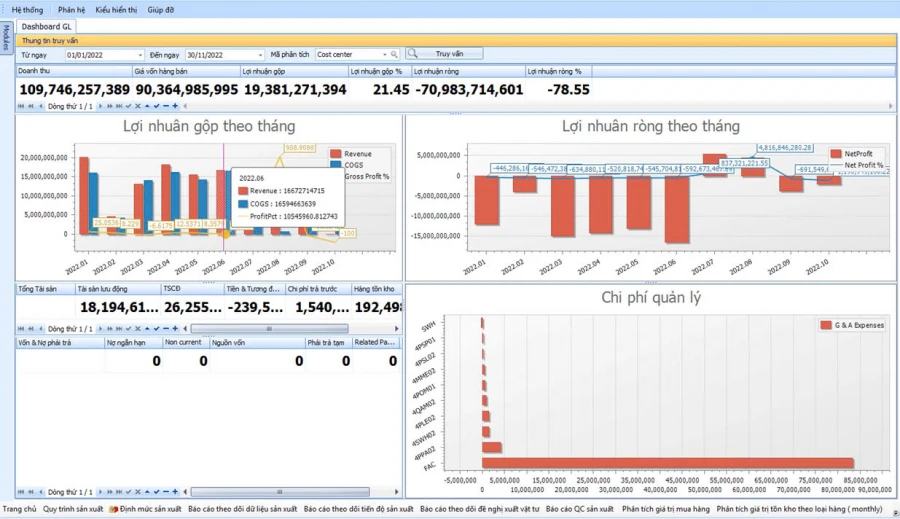Click COGS blue legend swatch
Viewport: 900px width, 519px height.
336,165
